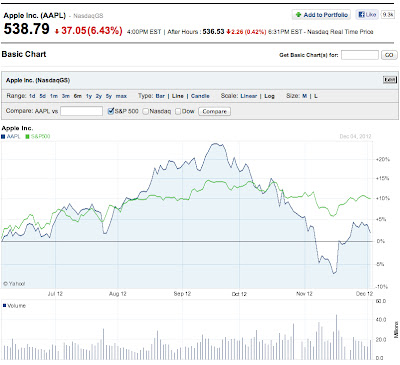This screenshot has width=400, height=365.
Task: Set chart range to 6m
Action: [78, 96]
